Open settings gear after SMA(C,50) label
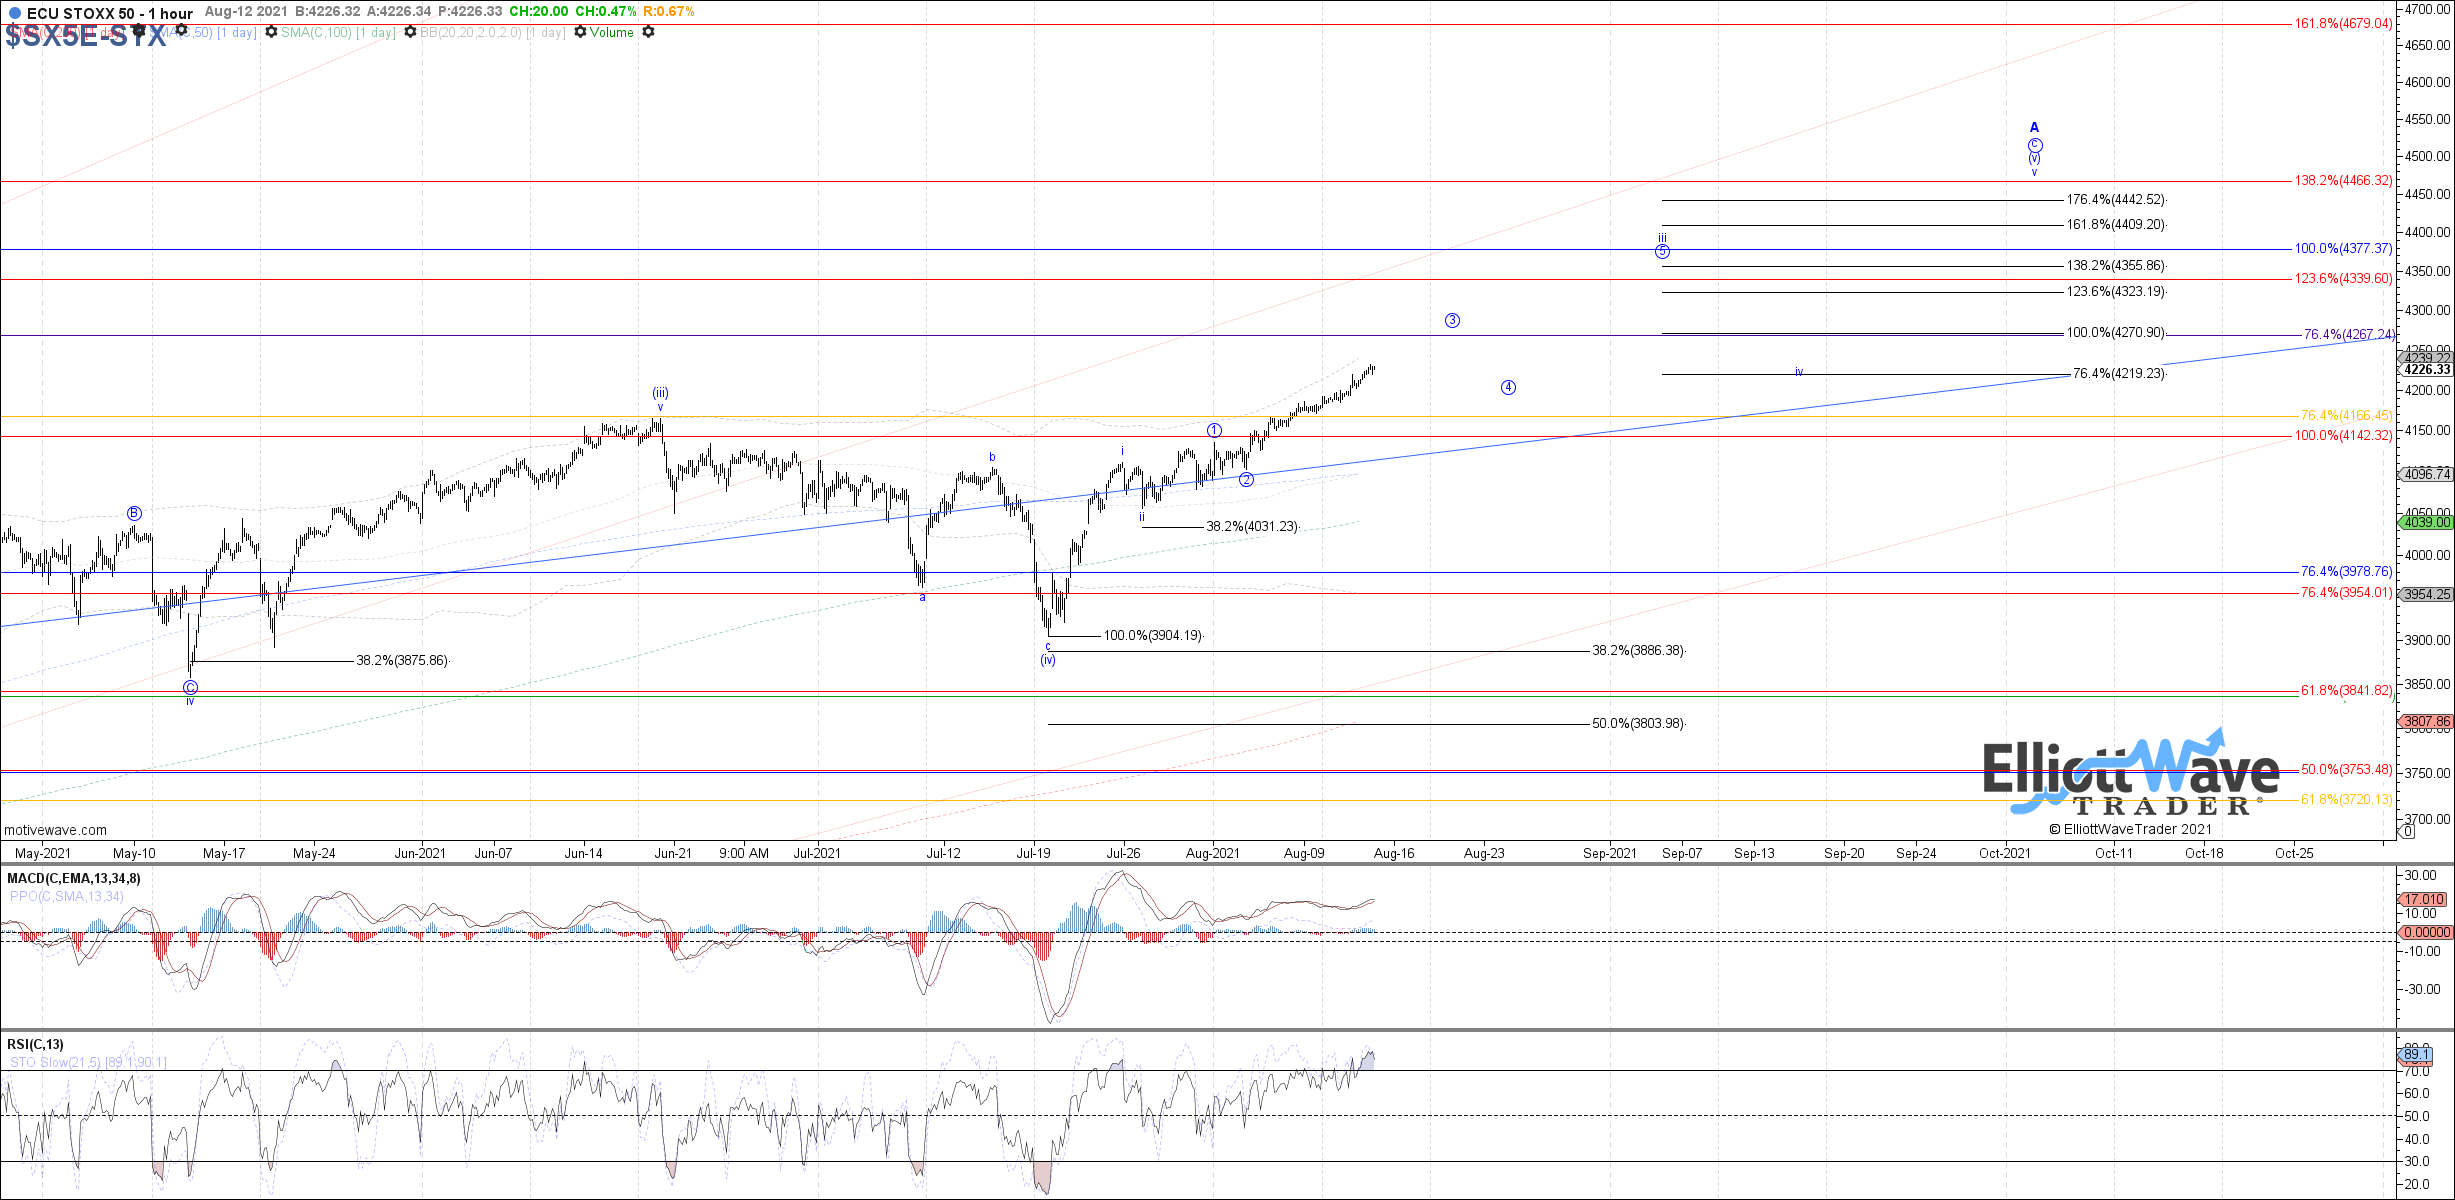Image resolution: width=2455 pixels, height=1200 pixels. pos(271,32)
